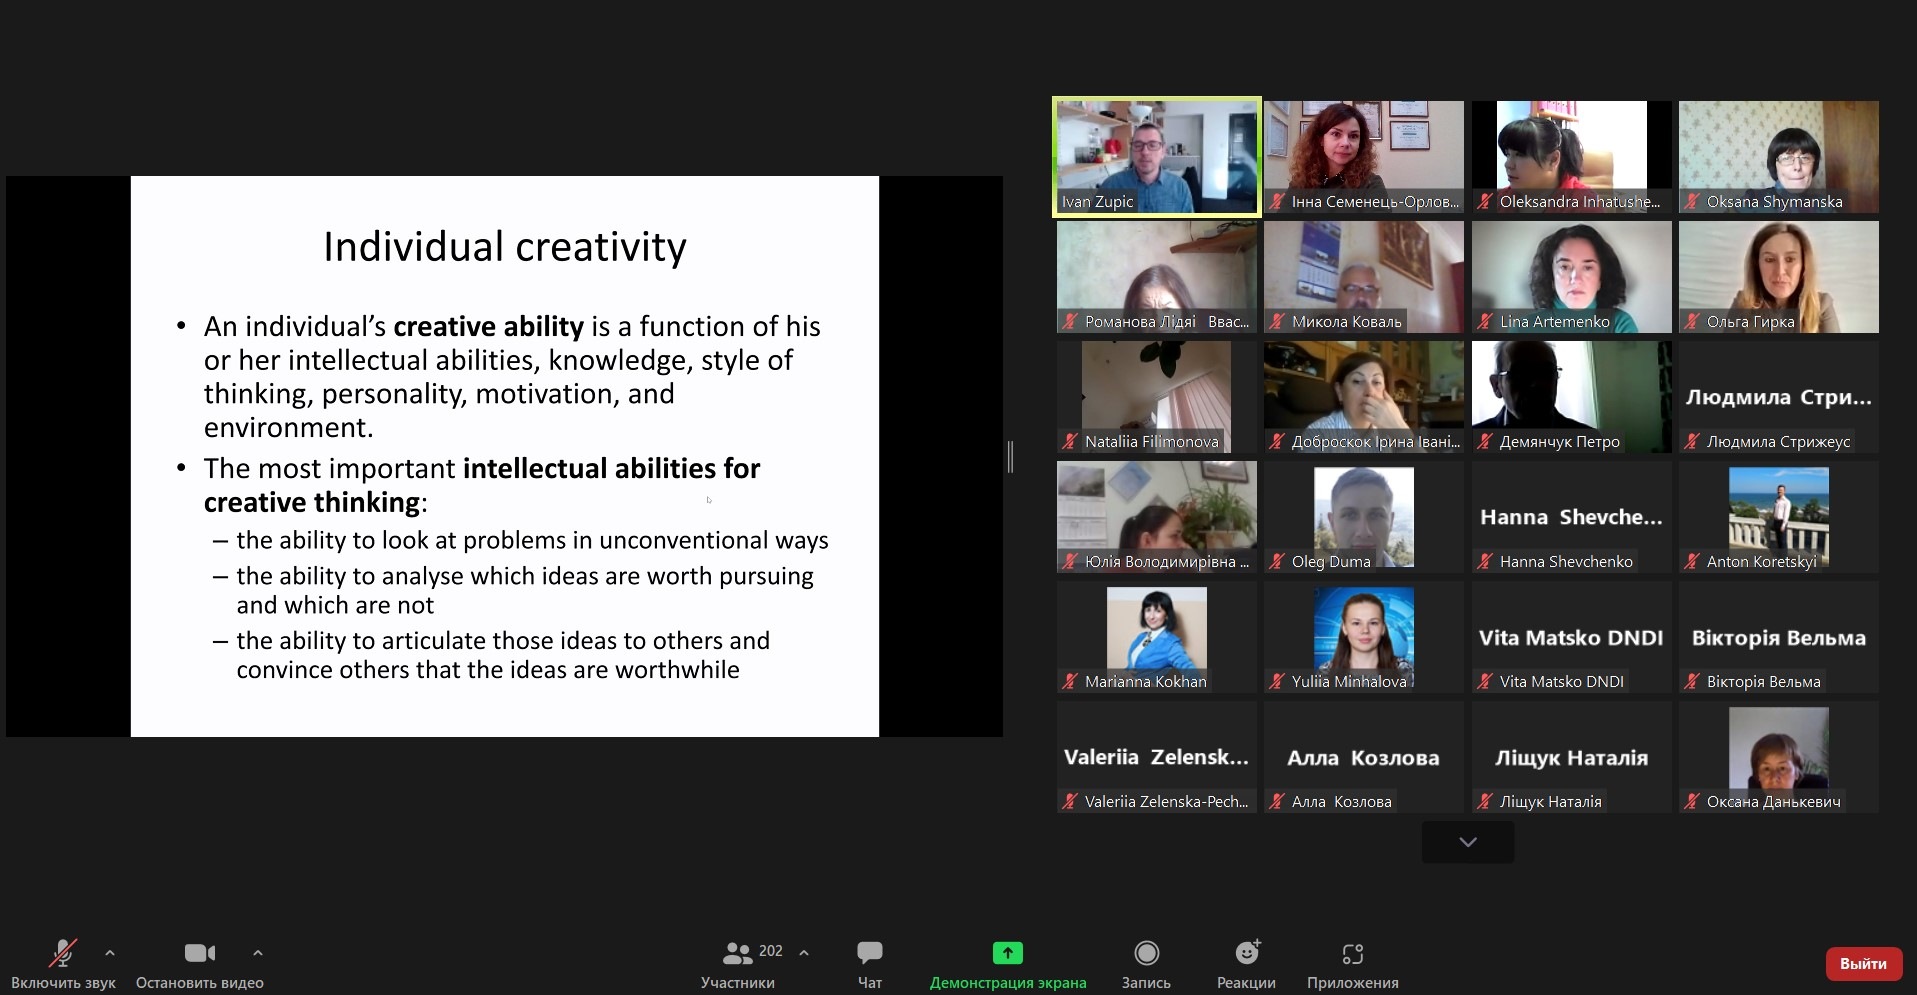1917x995 pixels.
Task: Show next page of participant videos
Action: click(1467, 842)
